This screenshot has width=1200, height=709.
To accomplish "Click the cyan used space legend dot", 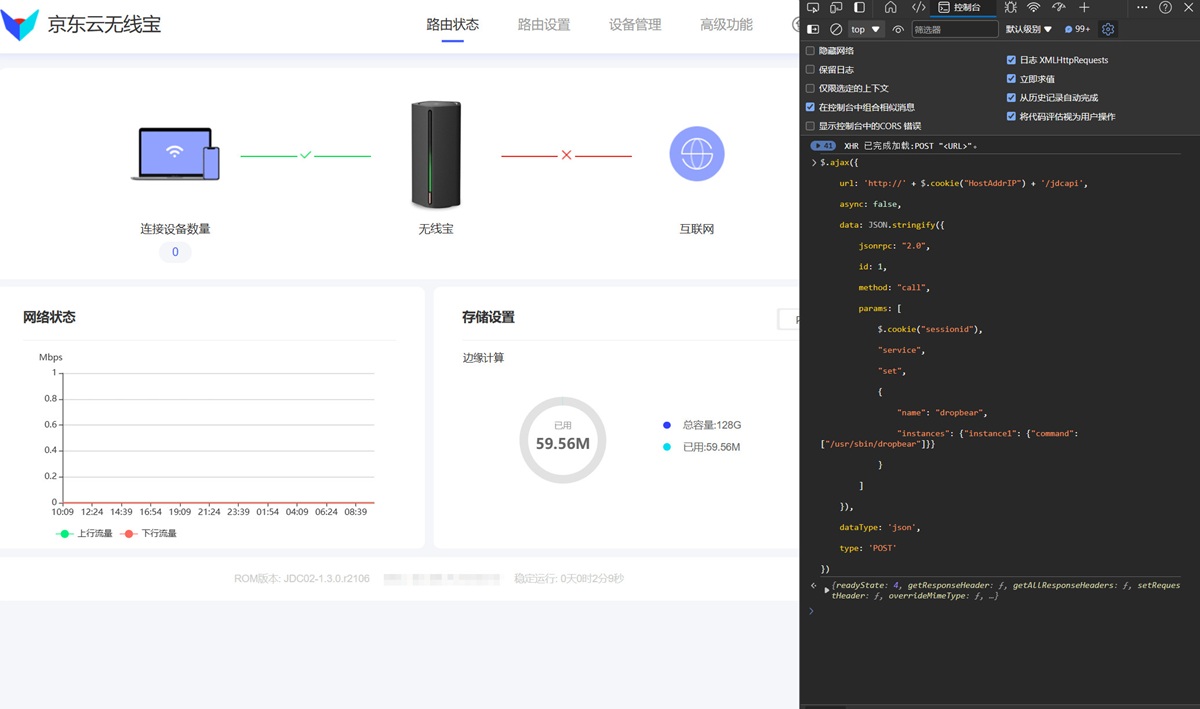I will (667, 447).
